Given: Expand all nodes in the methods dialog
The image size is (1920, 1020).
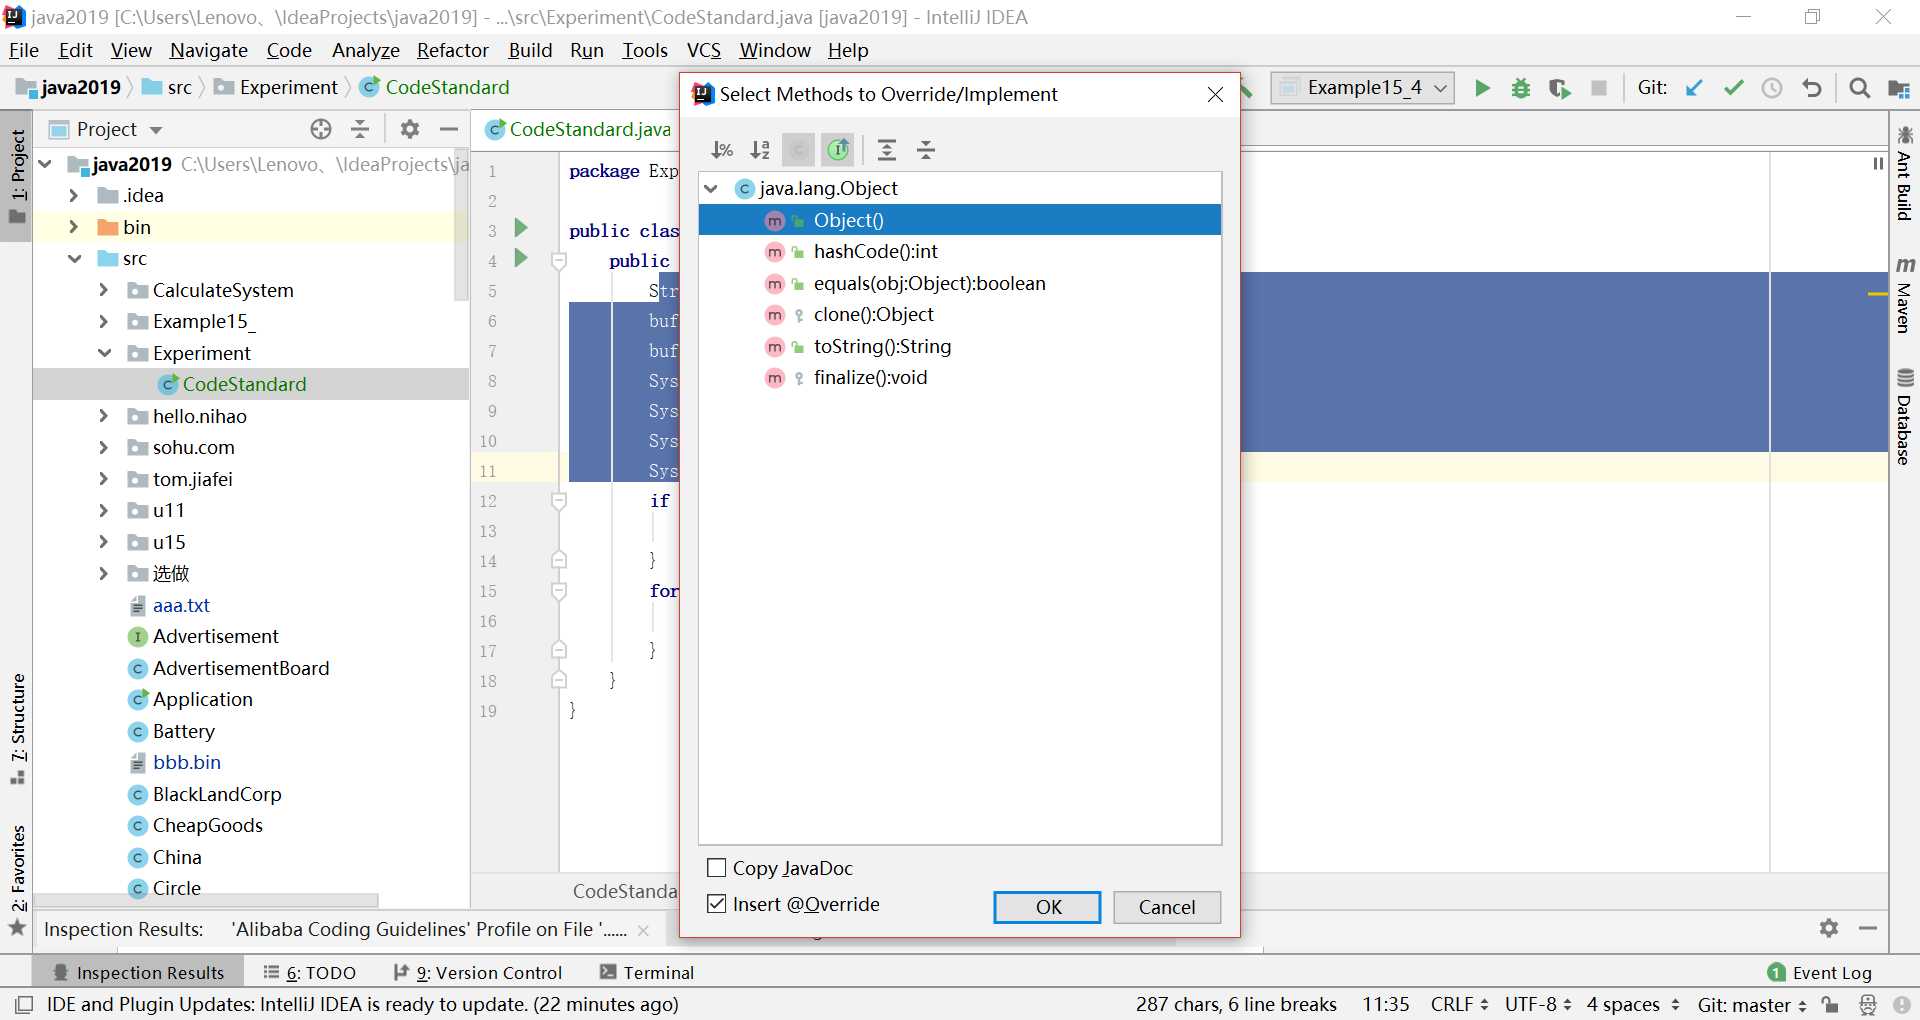Looking at the screenshot, I should pos(886,150).
